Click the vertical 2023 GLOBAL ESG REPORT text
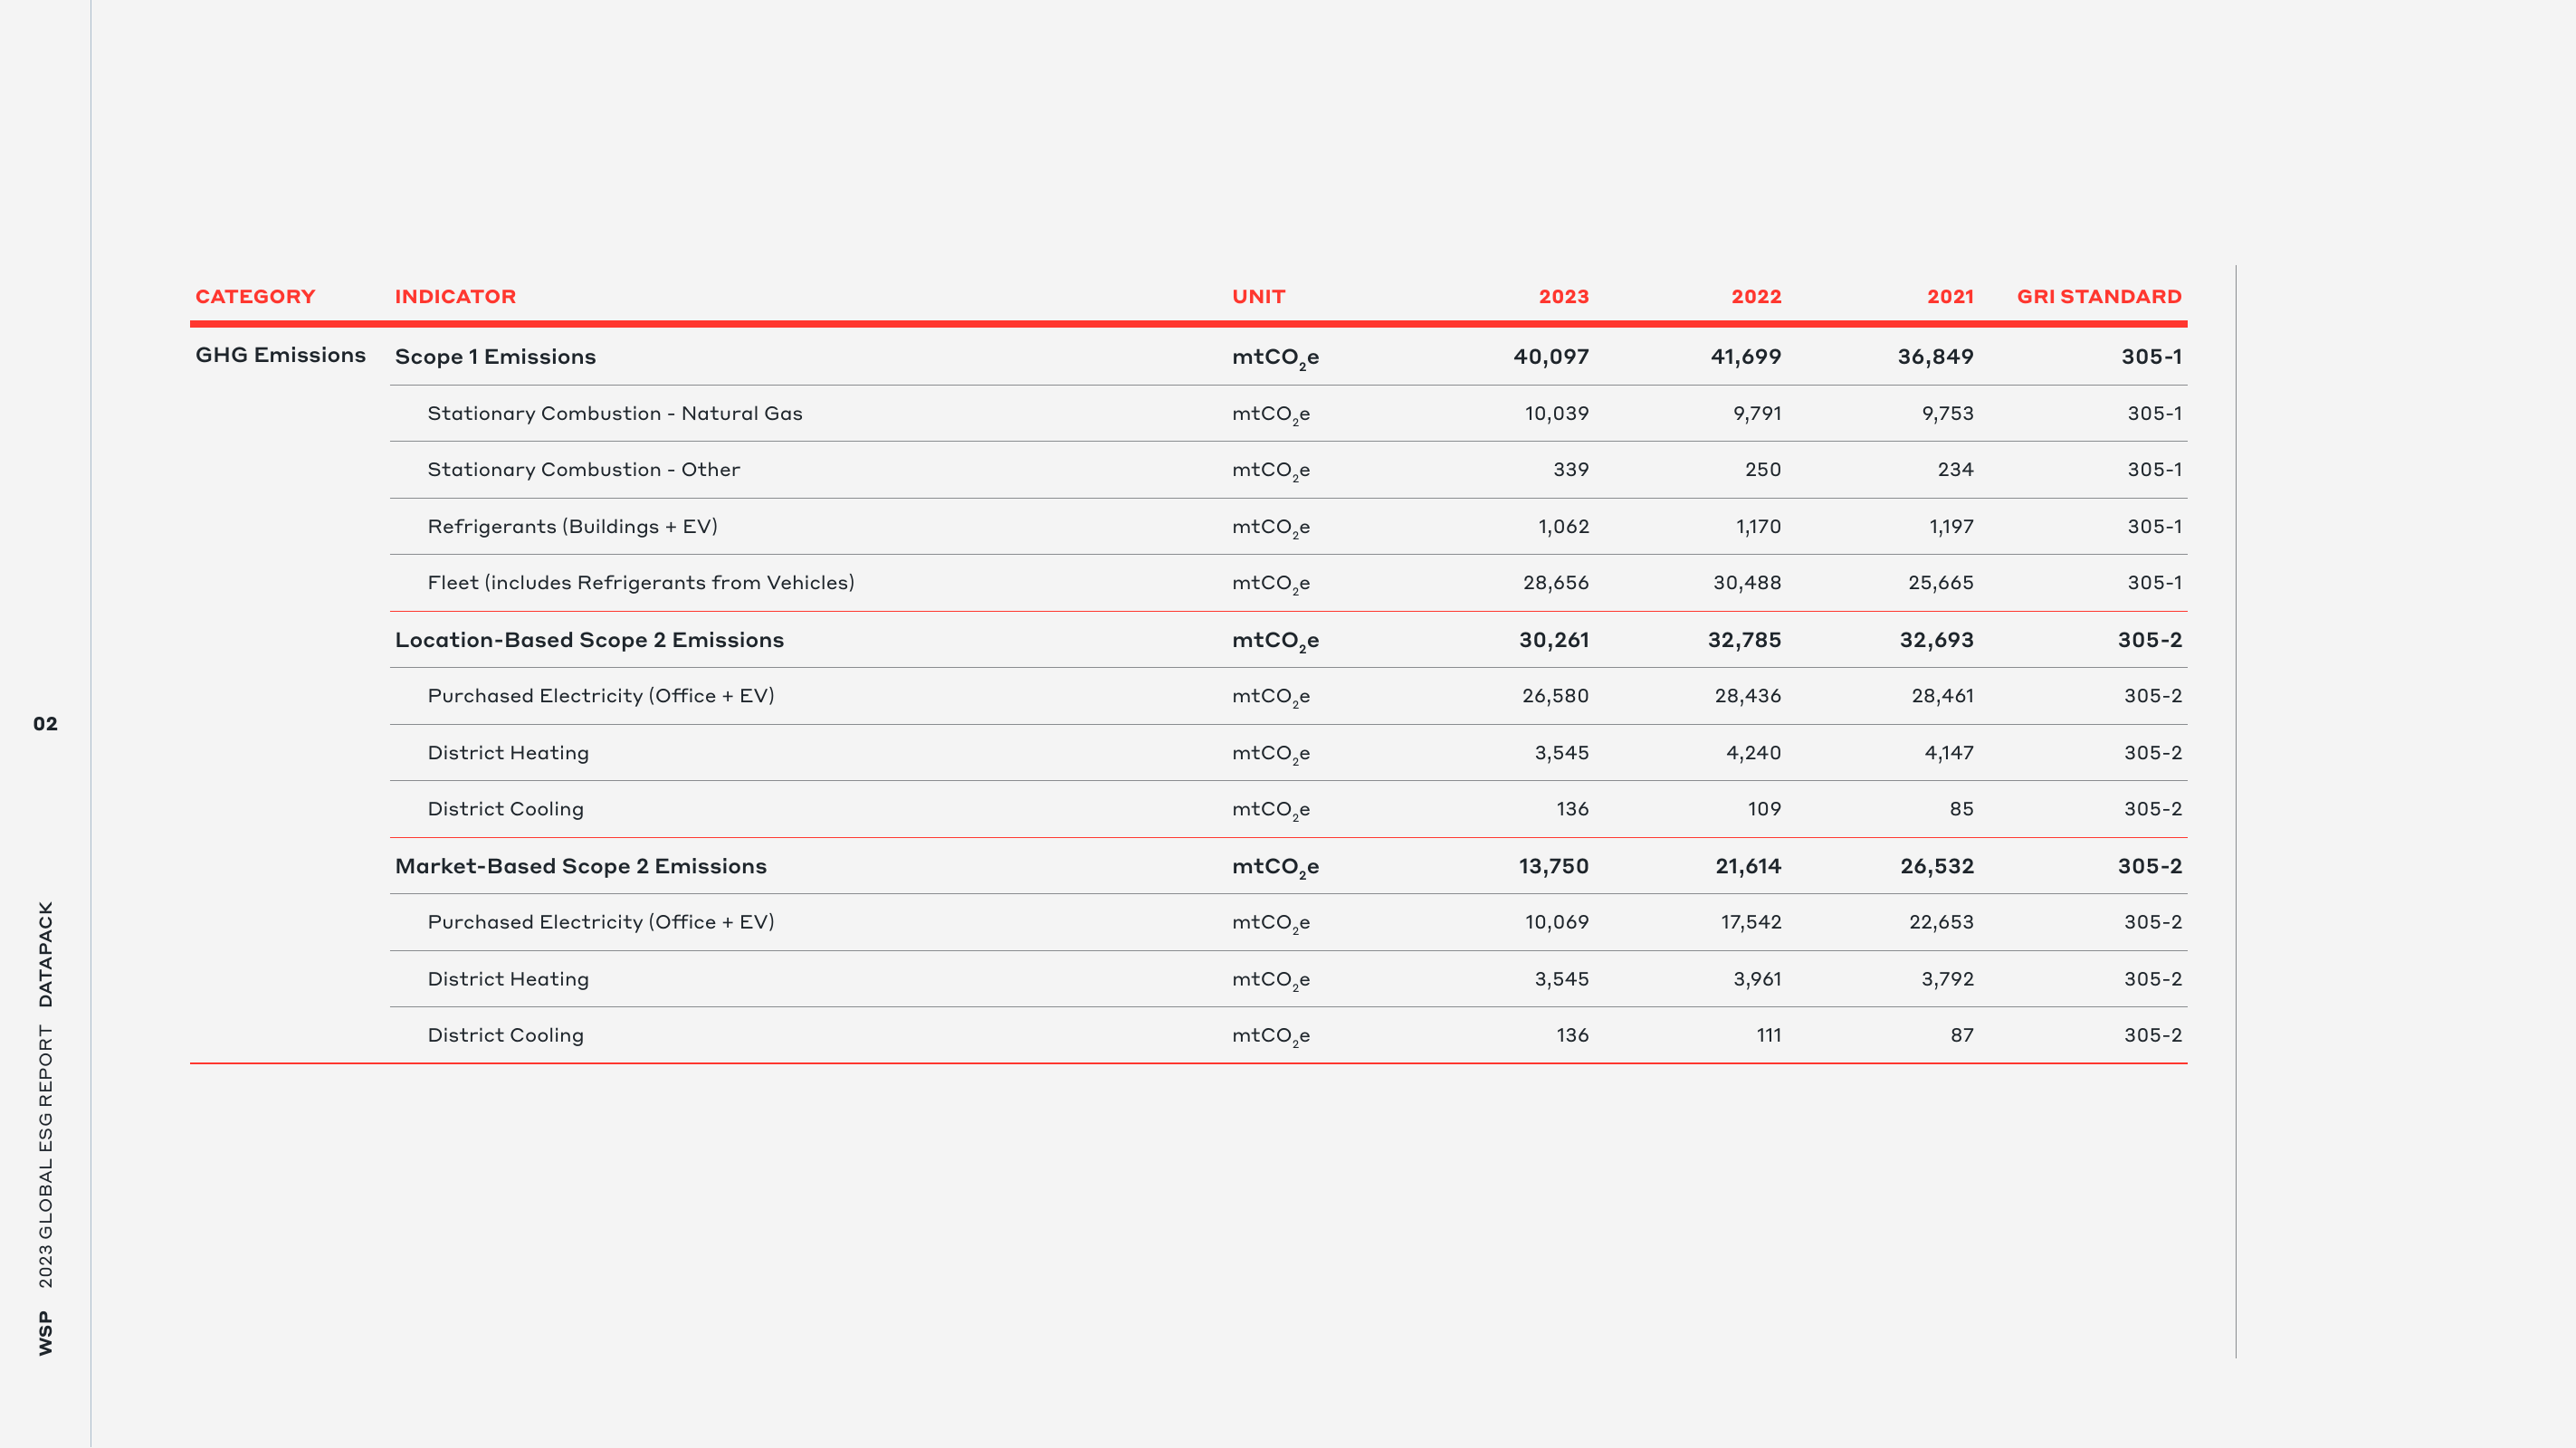Screen dimensions: 2576x1448 46,1156
